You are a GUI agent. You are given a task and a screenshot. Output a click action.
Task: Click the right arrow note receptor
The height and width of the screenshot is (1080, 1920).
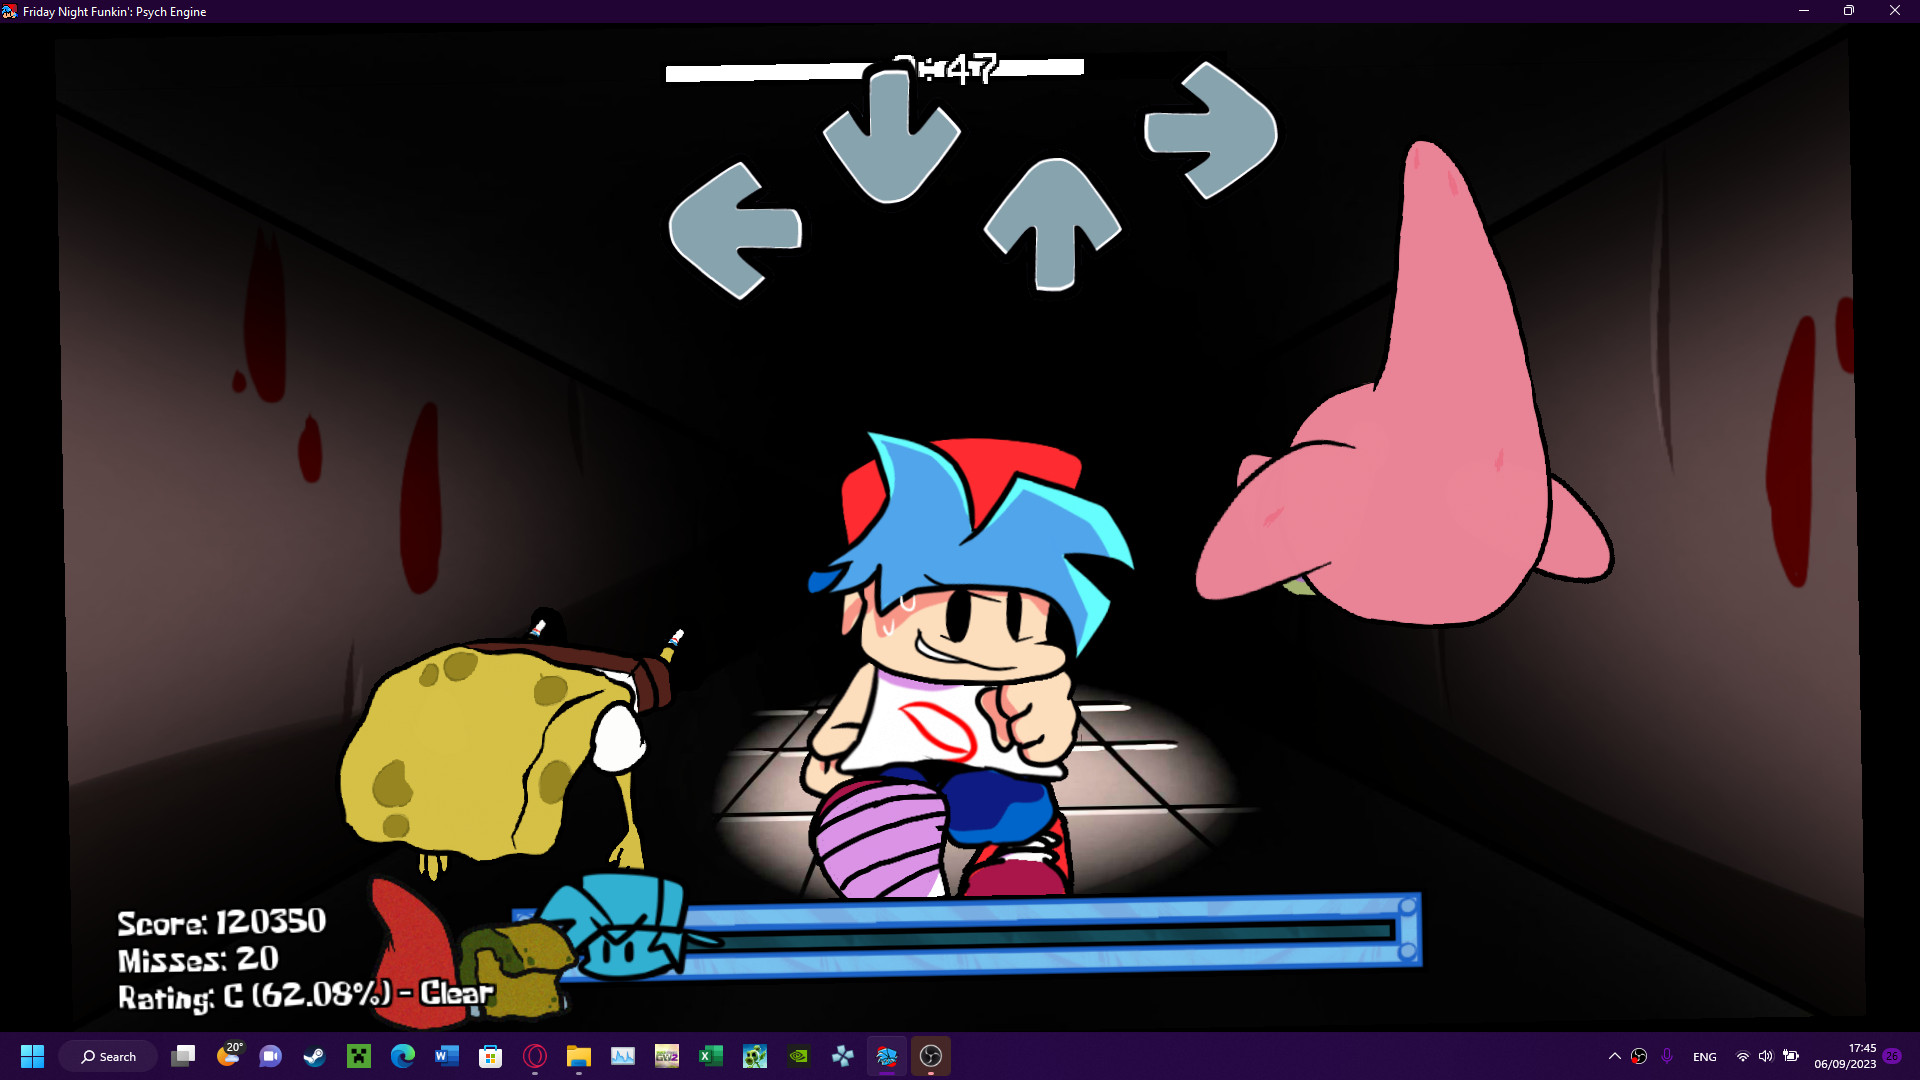(1211, 131)
